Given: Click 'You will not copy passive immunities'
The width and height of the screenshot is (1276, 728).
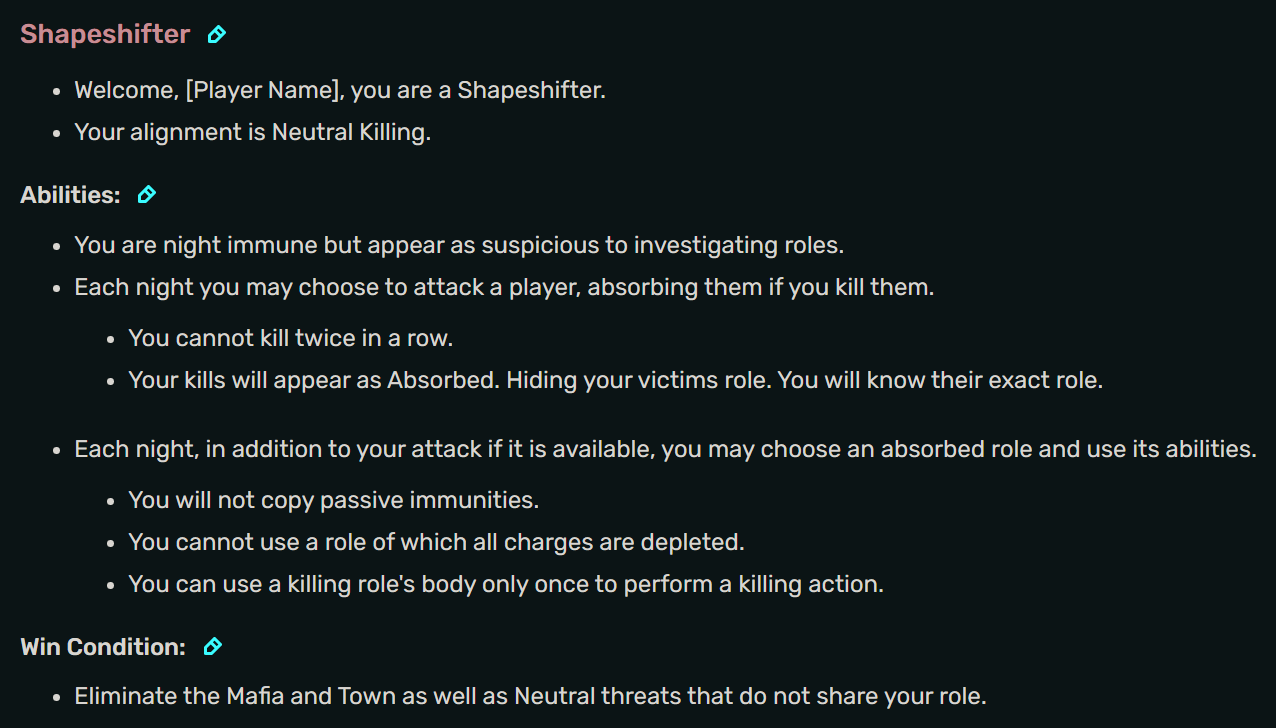Looking at the screenshot, I should coord(334,499).
